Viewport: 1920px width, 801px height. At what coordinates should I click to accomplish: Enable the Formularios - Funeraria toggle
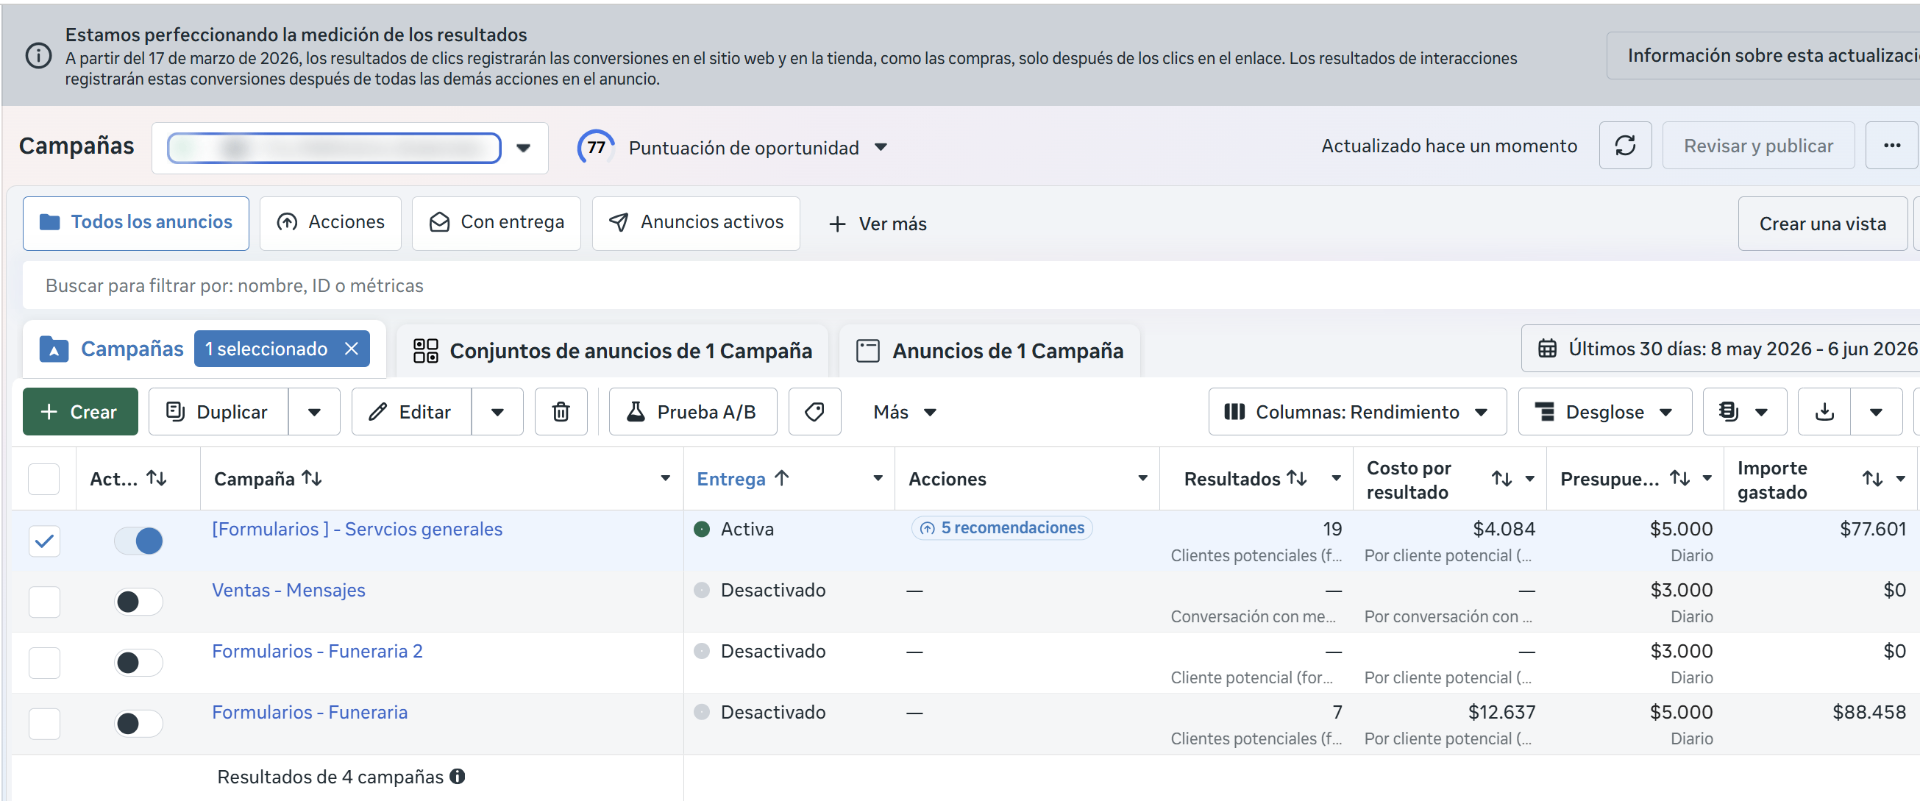pyautogui.click(x=139, y=724)
